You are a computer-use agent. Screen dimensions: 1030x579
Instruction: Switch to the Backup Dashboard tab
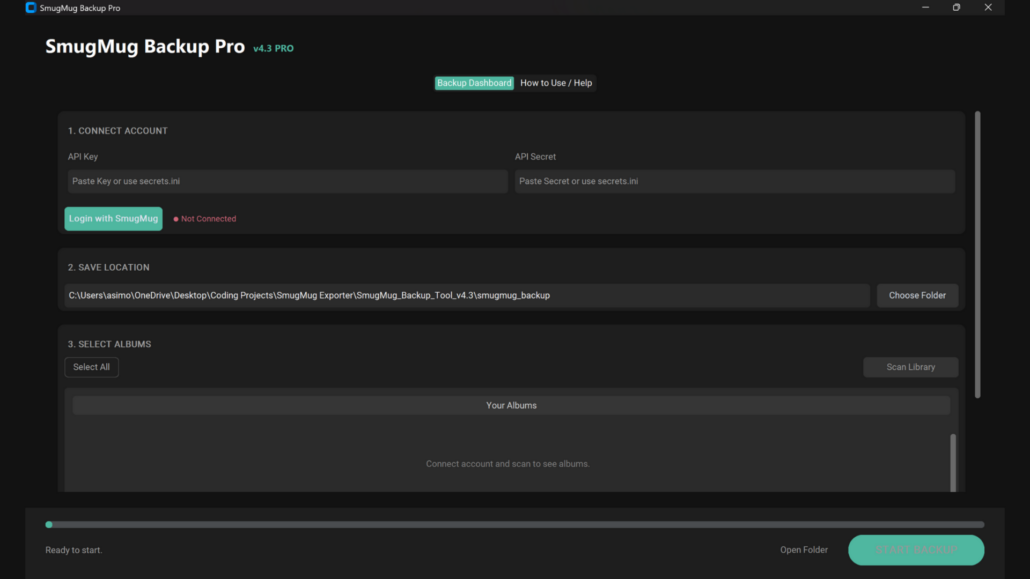click(x=473, y=83)
